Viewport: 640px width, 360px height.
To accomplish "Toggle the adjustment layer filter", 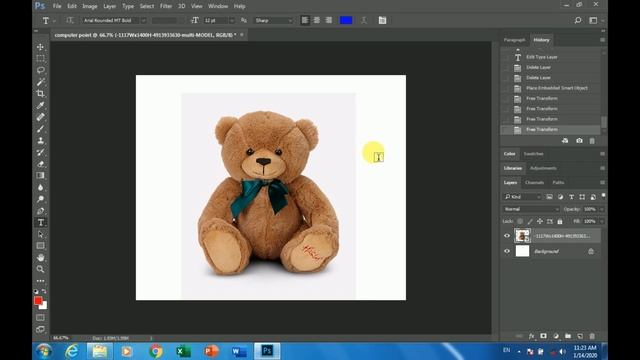I will tap(560, 197).
